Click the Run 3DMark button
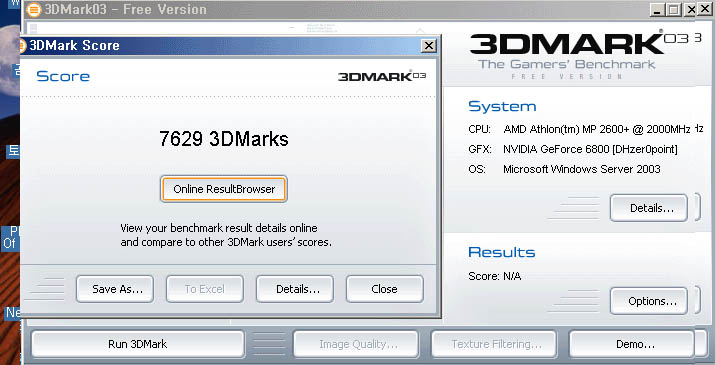This screenshot has width=716, height=365. [x=137, y=344]
